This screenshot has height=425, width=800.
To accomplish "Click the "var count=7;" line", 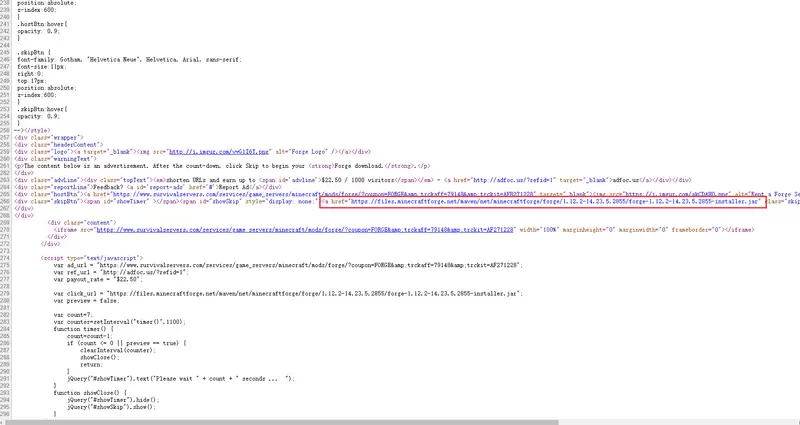I will pos(73,315).
